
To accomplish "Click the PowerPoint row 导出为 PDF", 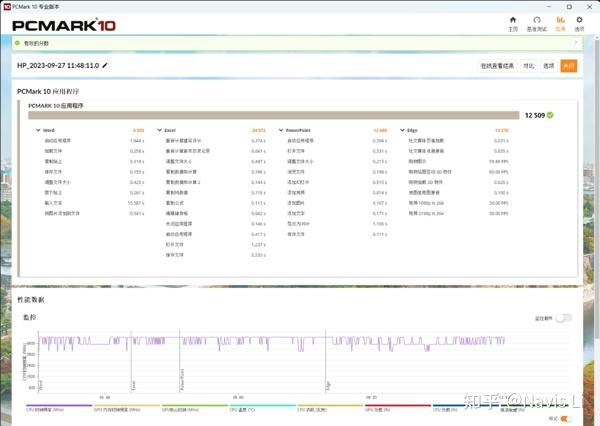I will pyautogui.click(x=298, y=224).
